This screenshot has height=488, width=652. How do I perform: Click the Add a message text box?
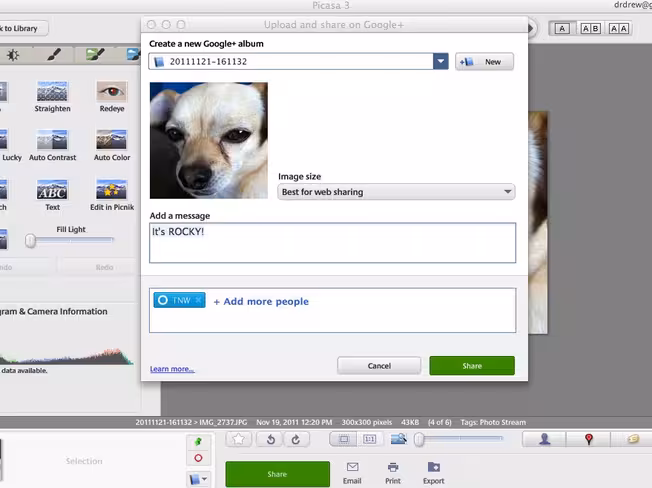click(333, 243)
